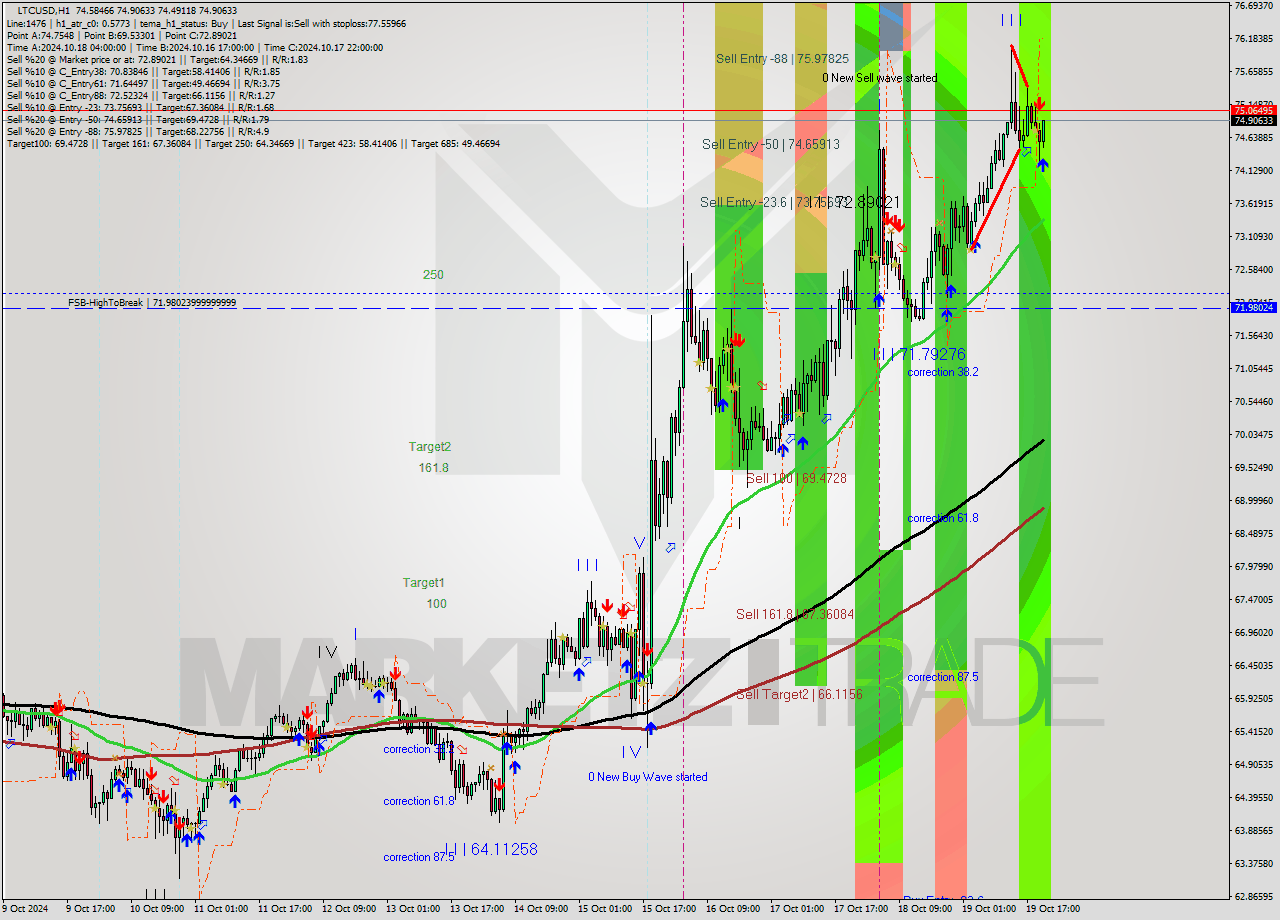Click the 76.69370 price axis label
This screenshot has width=1280, height=920.
[1254, 6]
